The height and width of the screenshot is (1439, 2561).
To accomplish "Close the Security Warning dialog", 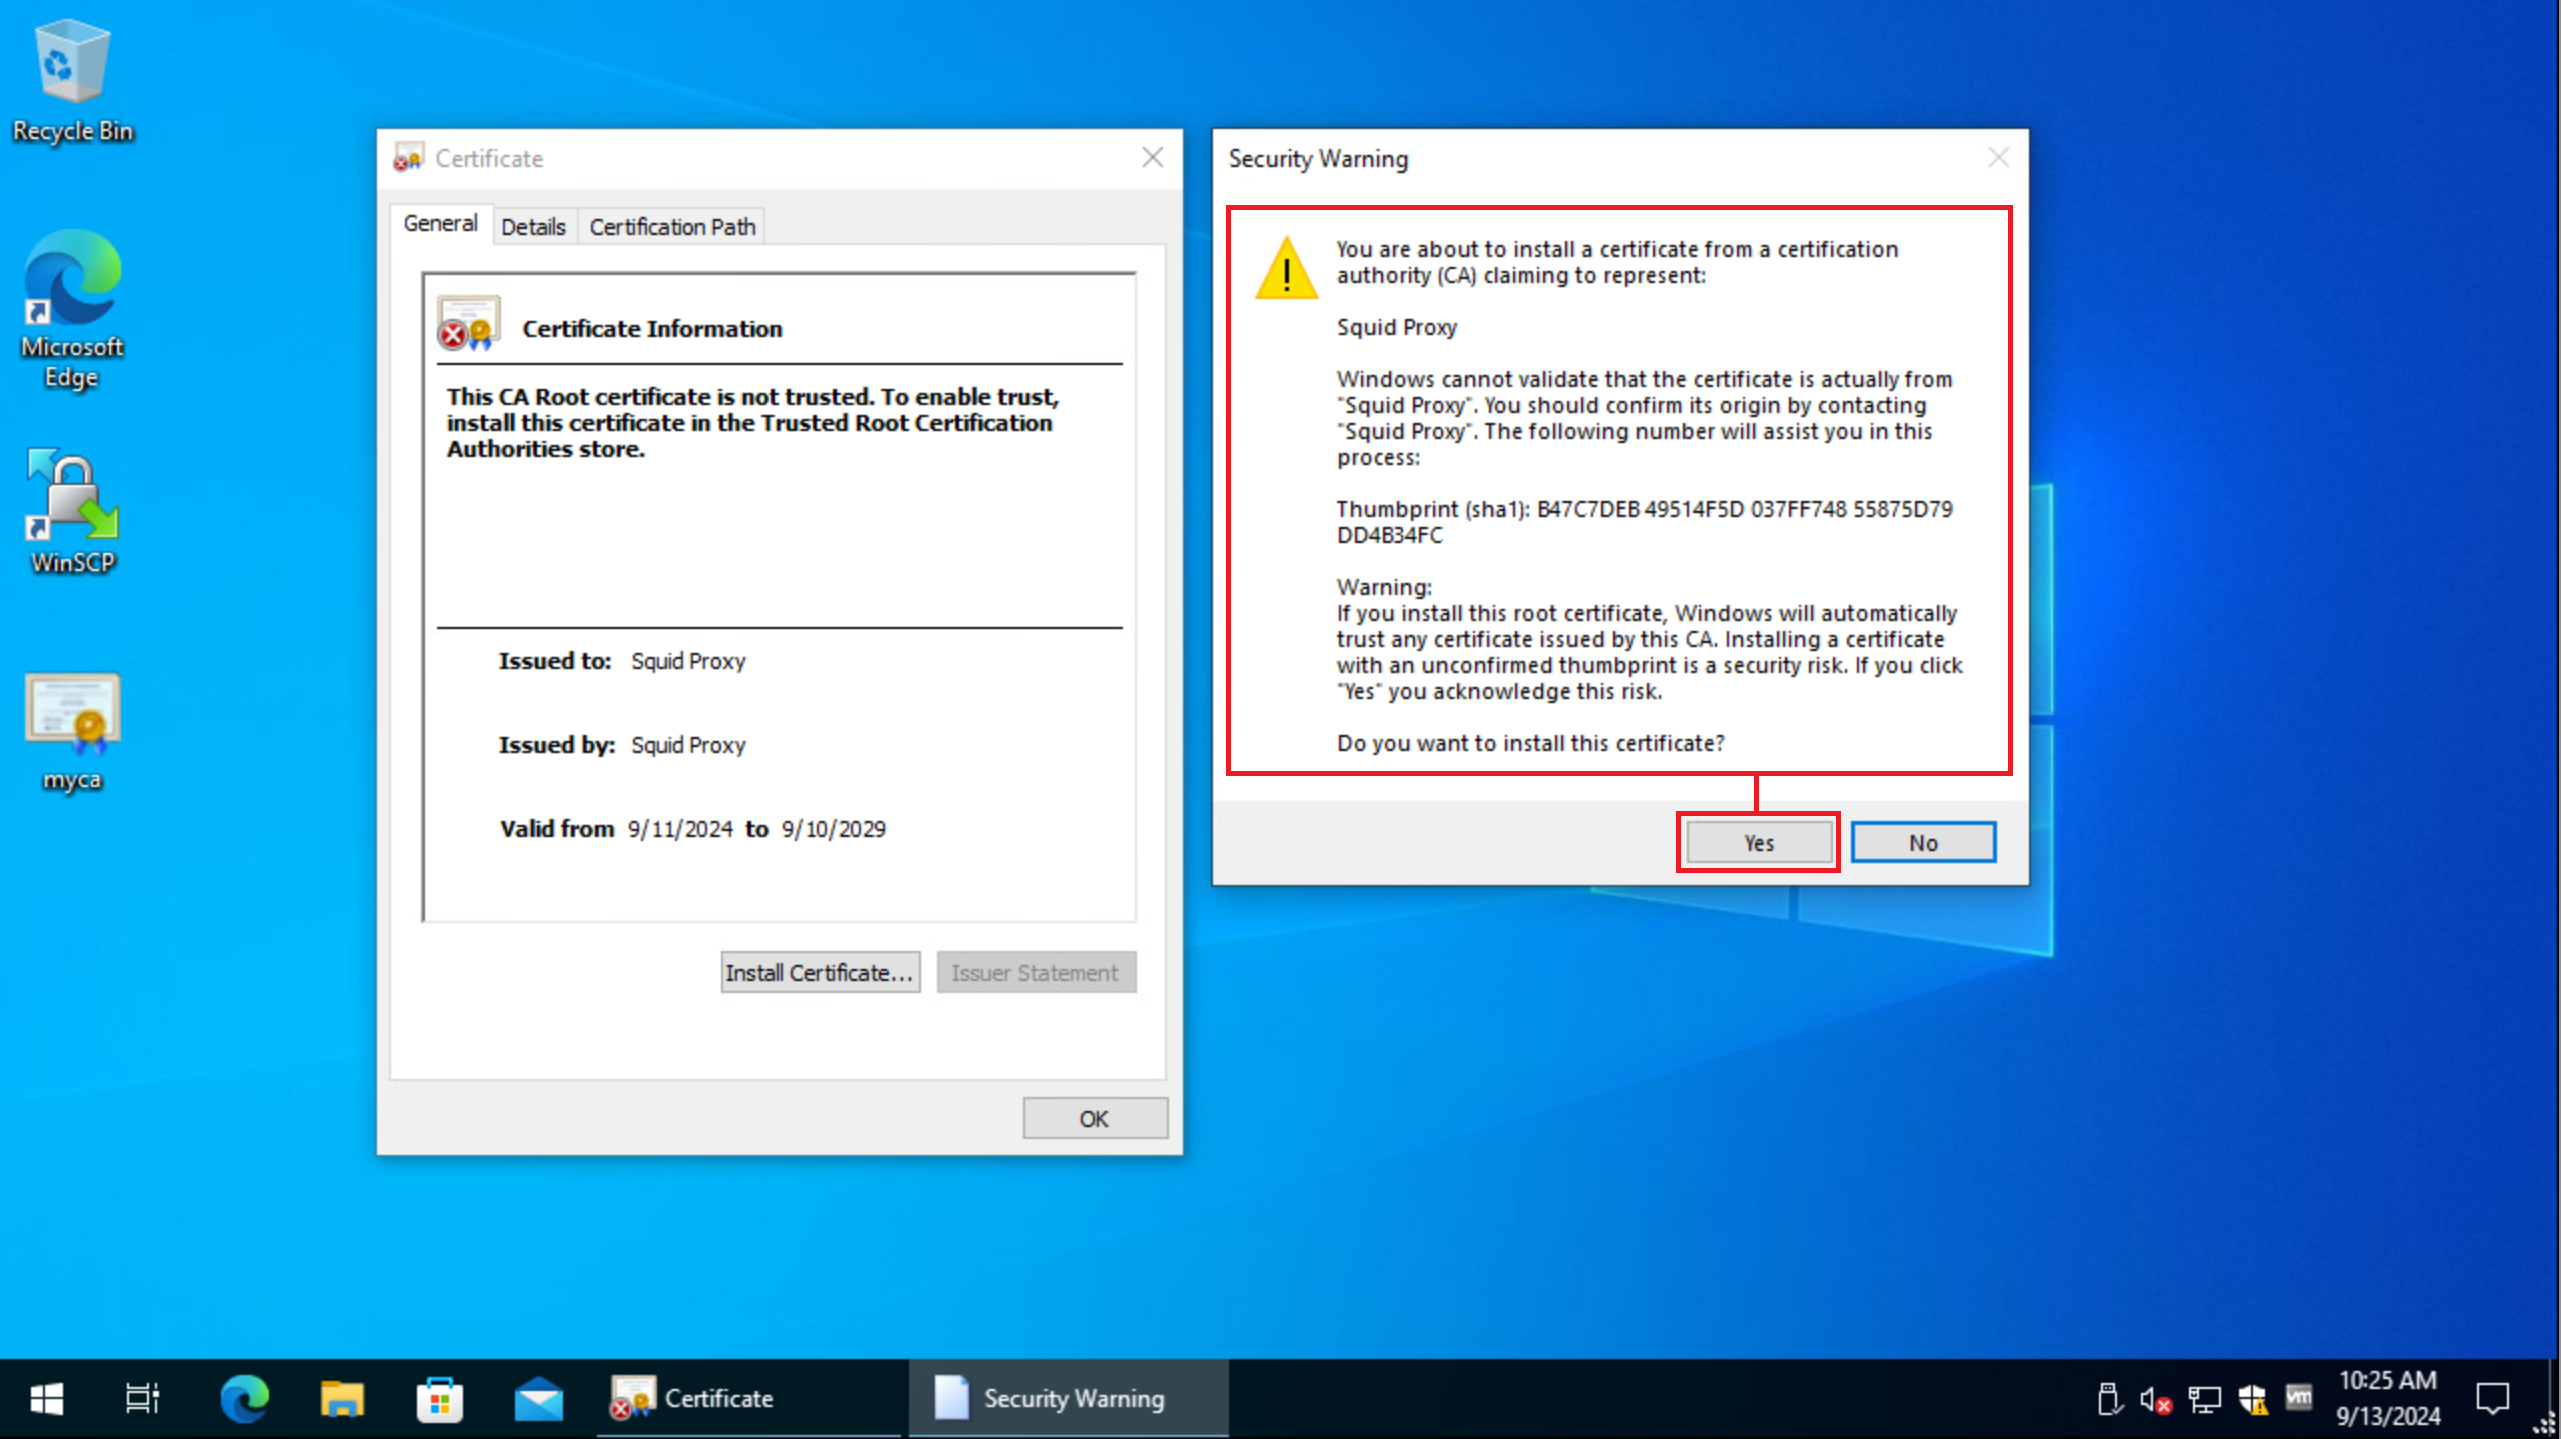I will 1998,158.
